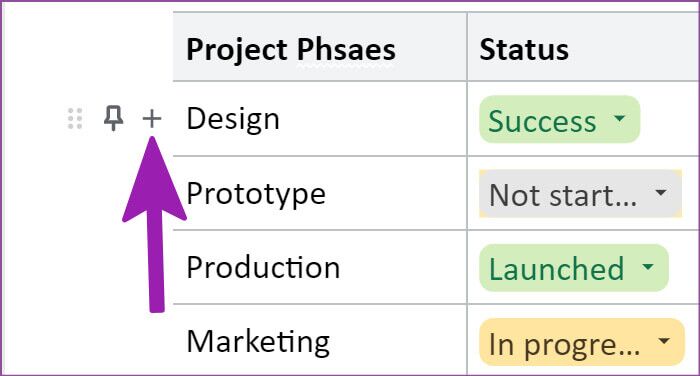
Task: Select the Not started status chip
Action: 580,193
